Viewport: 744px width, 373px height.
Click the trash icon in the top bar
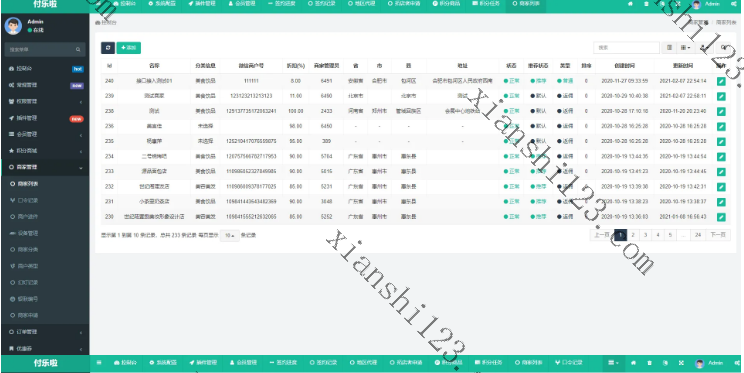[x=646, y=4]
